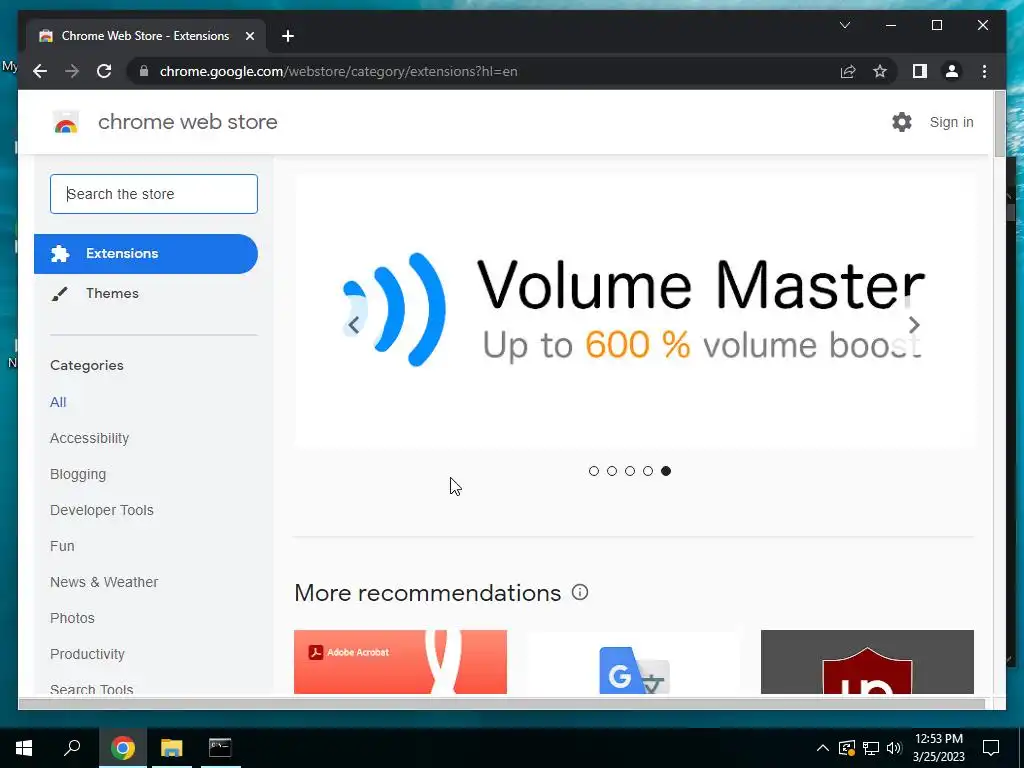Open File Explorer from taskbar

tap(172, 748)
